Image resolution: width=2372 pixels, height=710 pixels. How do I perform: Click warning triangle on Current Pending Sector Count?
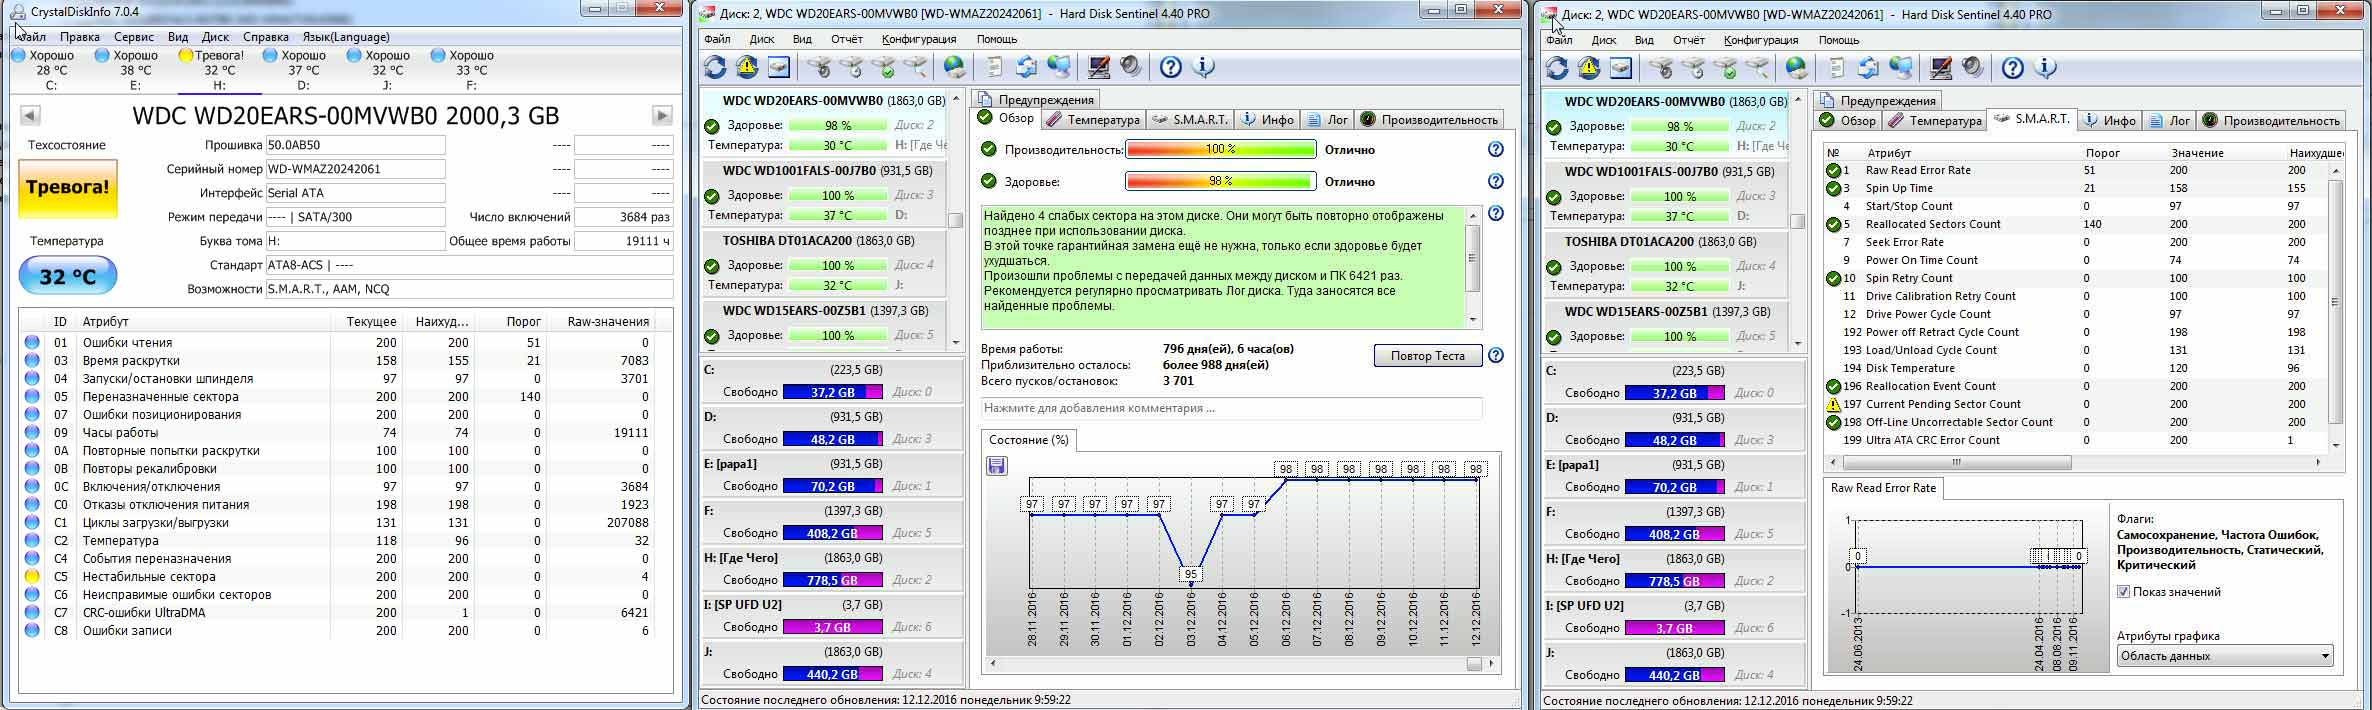coord(1833,404)
